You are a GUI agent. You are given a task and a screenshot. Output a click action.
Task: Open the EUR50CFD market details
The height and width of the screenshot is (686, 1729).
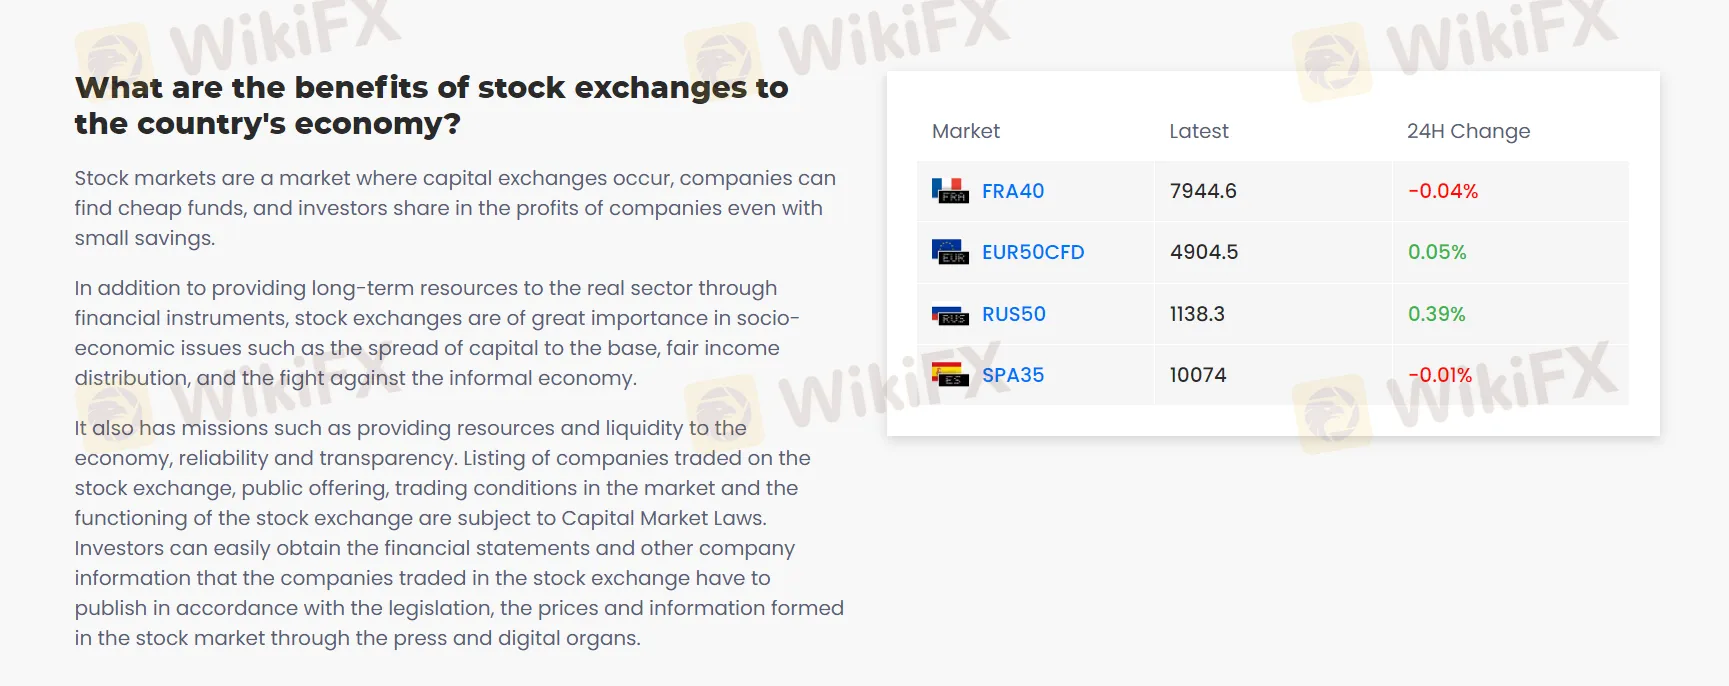[1034, 252]
